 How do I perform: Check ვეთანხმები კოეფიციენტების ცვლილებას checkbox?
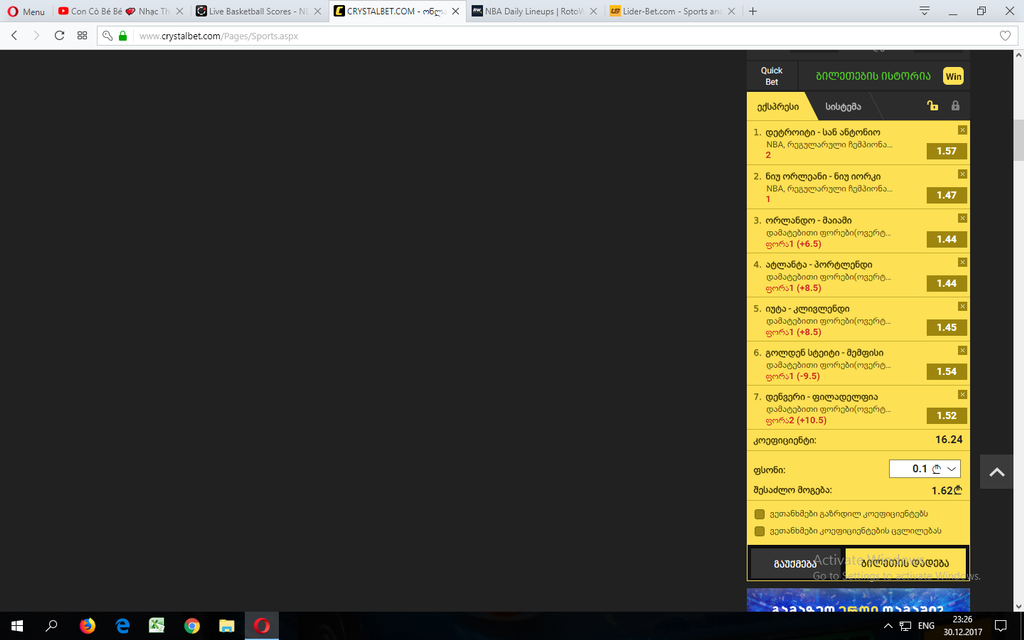pyautogui.click(x=760, y=531)
